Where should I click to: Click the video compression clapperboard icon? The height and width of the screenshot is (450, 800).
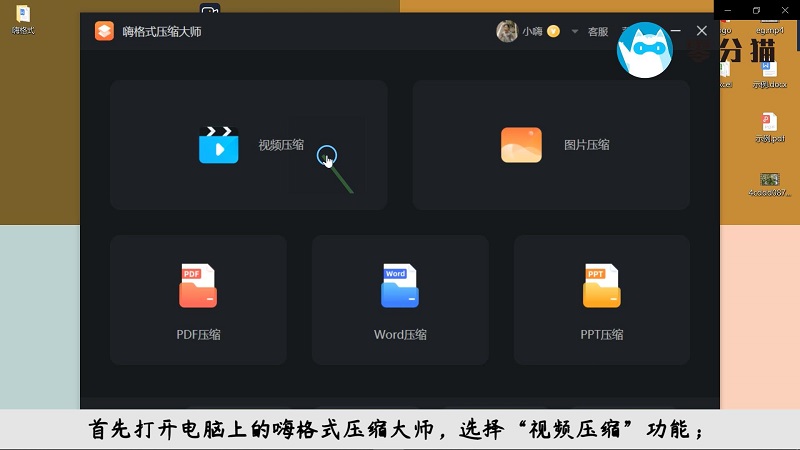coord(218,145)
